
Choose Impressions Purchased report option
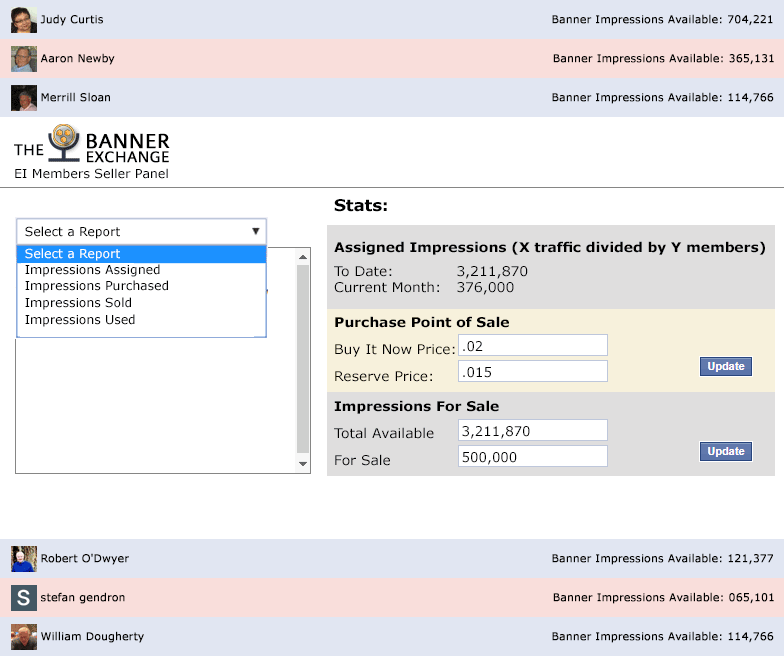pyautogui.click(x=96, y=286)
